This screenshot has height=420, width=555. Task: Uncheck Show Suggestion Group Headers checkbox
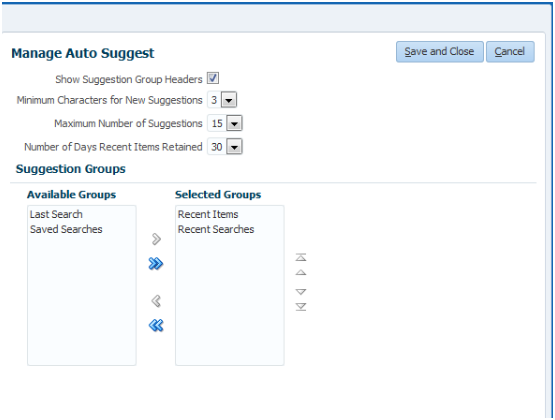213,78
